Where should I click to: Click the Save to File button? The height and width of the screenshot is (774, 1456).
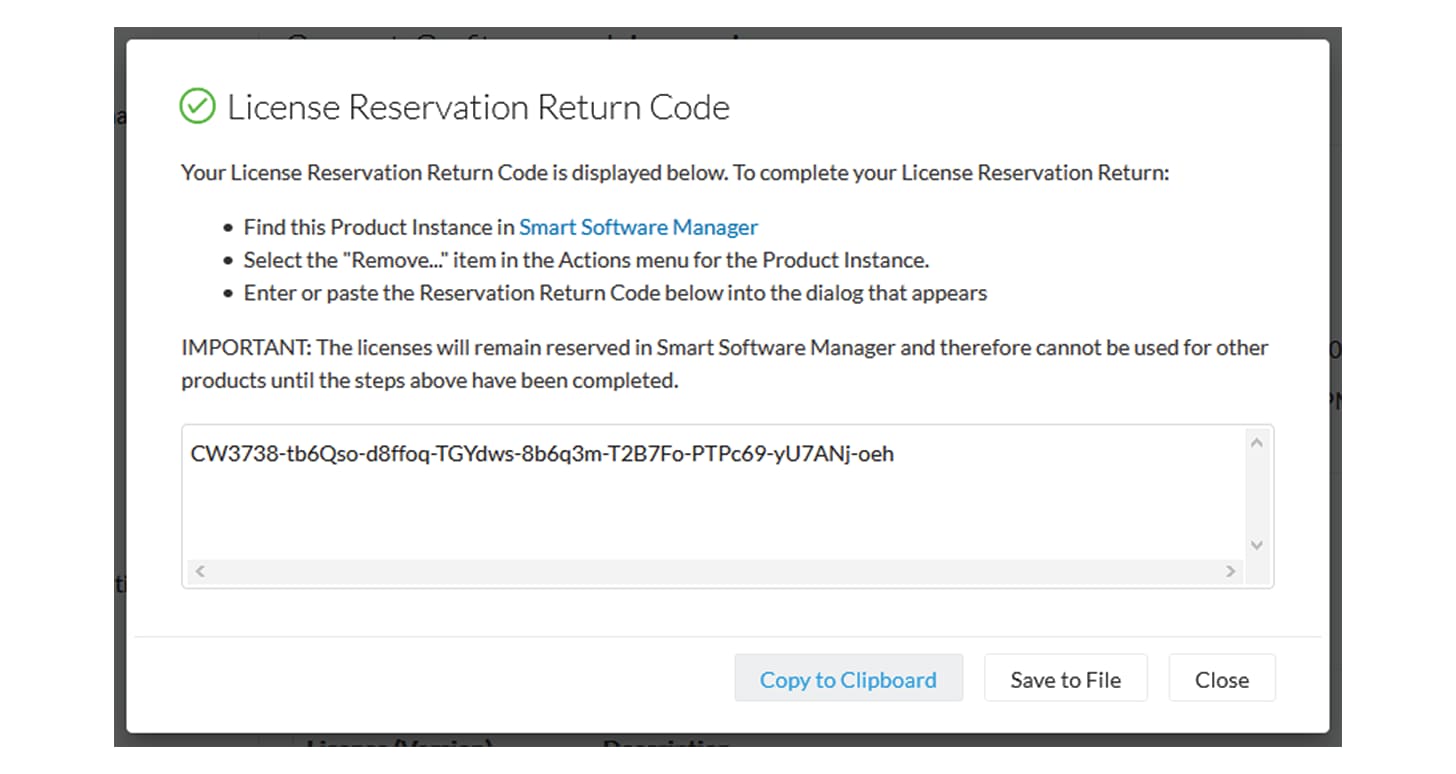(1065, 679)
